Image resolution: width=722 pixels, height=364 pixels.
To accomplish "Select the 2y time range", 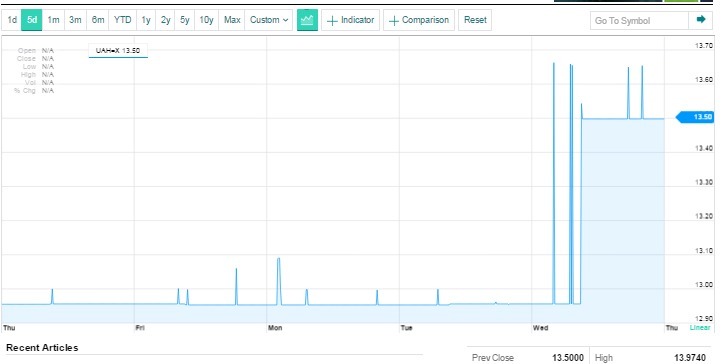I will click(165, 20).
